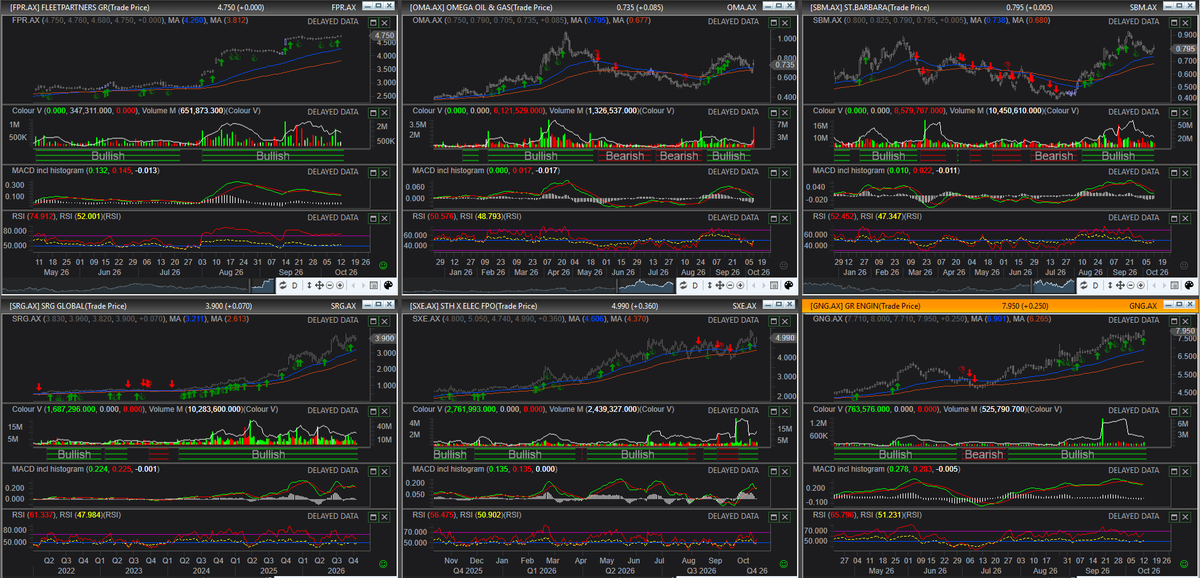The image size is (1200, 578).
Task: Close the SXE.AX volume pane
Action: tap(787, 410)
